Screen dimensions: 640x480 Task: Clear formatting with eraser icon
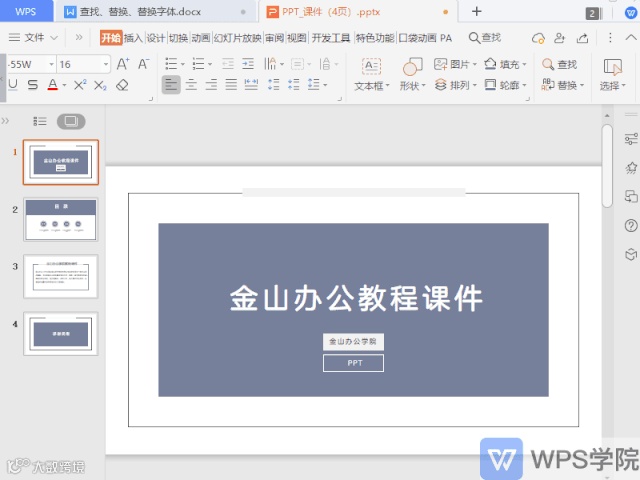click(122, 85)
